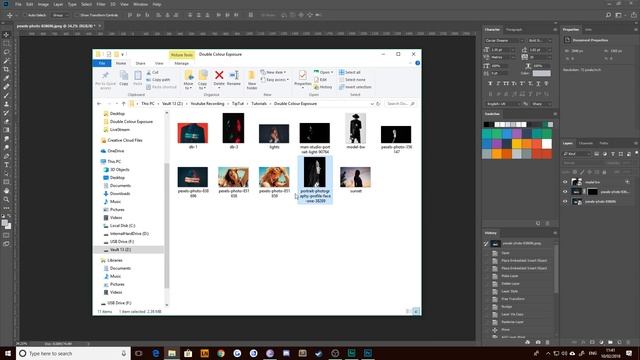Open Explorer help question mark icon
Image resolution: width=640 pixels, height=360 pixels.
418,63
